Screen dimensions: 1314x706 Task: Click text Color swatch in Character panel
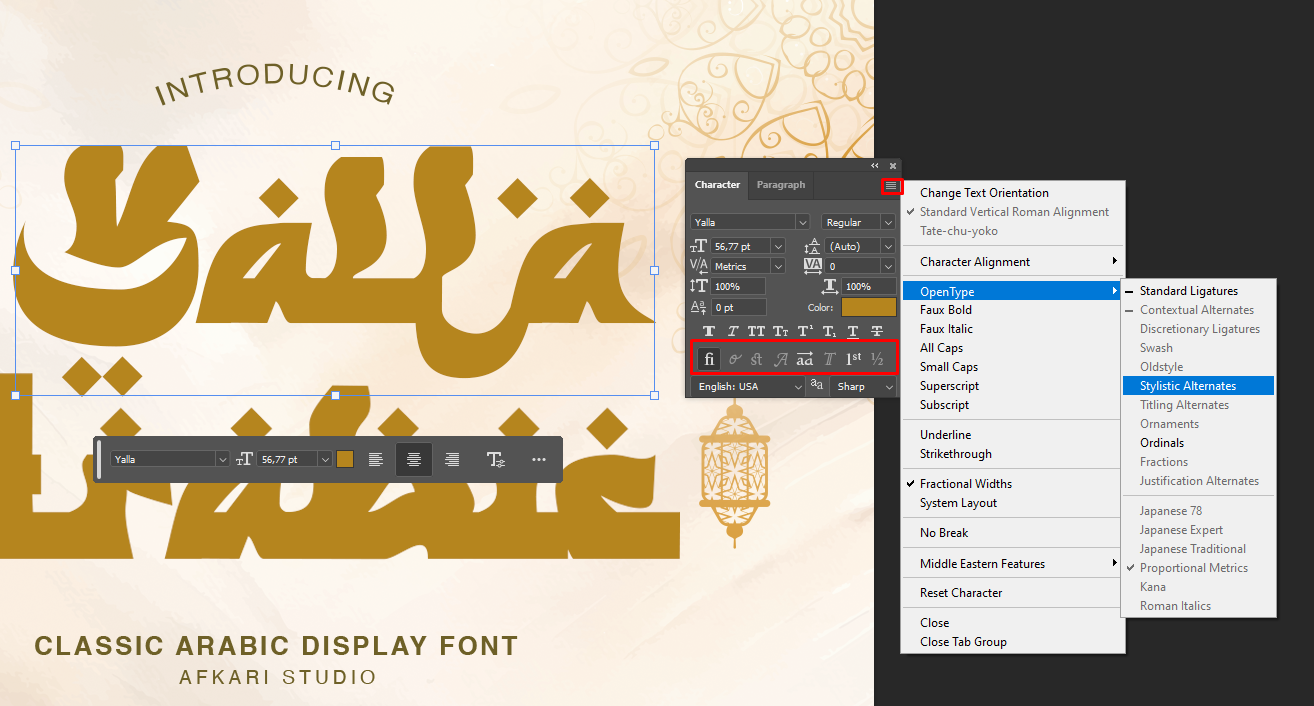pyautogui.click(x=869, y=307)
